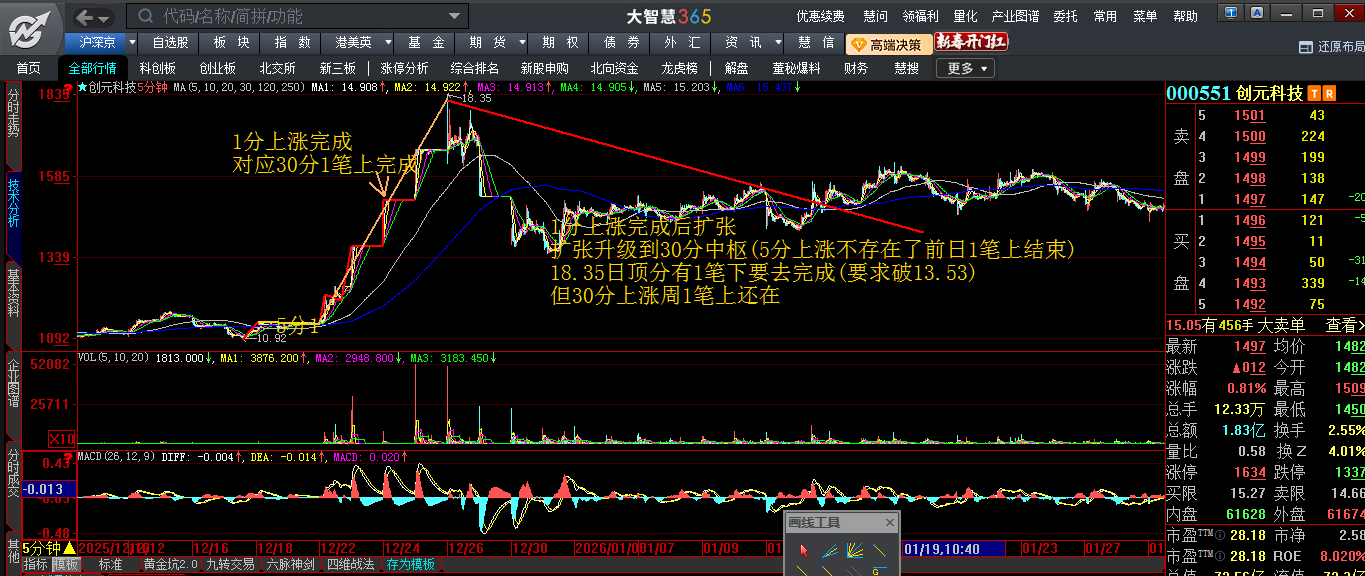The height and width of the screenshot is (576, 1365).
Task: Click the search magnifier icon
Action: pos(145,16)
